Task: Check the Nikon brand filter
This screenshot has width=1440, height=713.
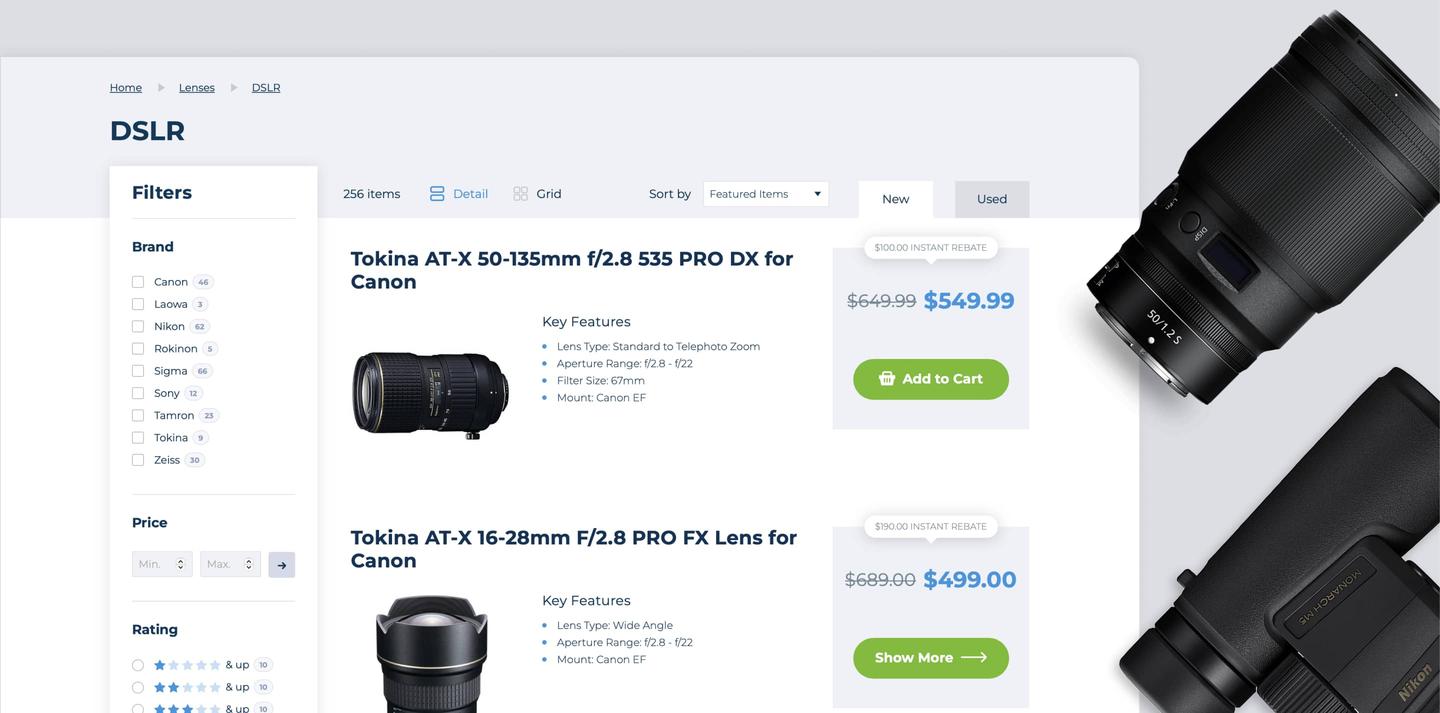Action: point(138,326)
